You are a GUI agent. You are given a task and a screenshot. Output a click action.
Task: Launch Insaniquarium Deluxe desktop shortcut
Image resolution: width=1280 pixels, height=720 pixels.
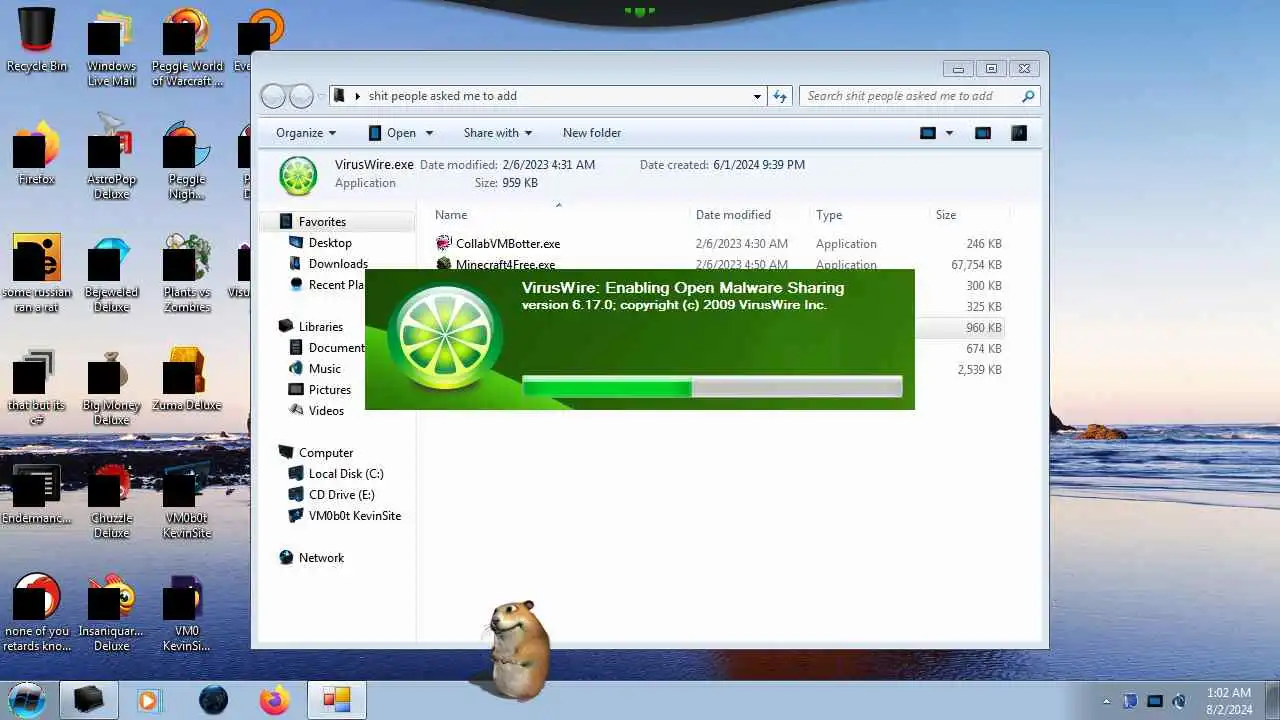pos(111,612)
